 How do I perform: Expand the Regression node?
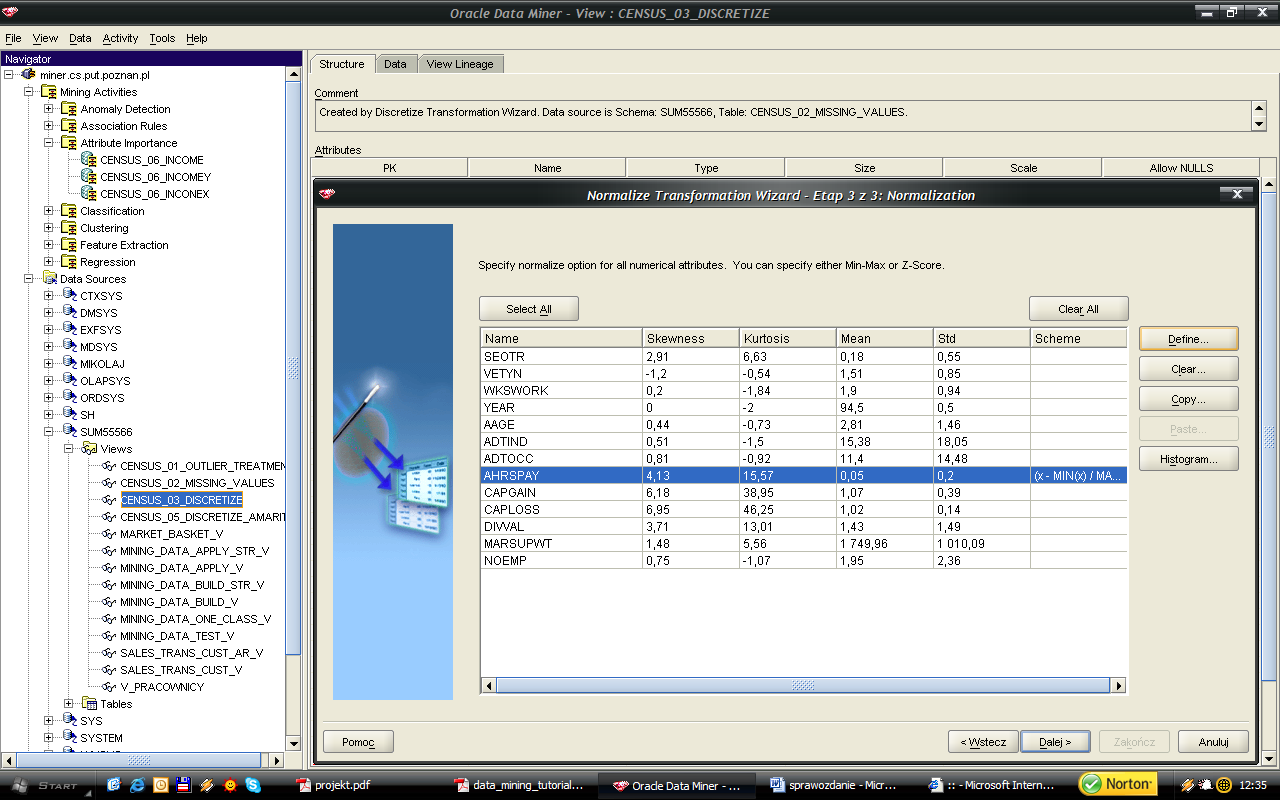(x=49, y=262)
